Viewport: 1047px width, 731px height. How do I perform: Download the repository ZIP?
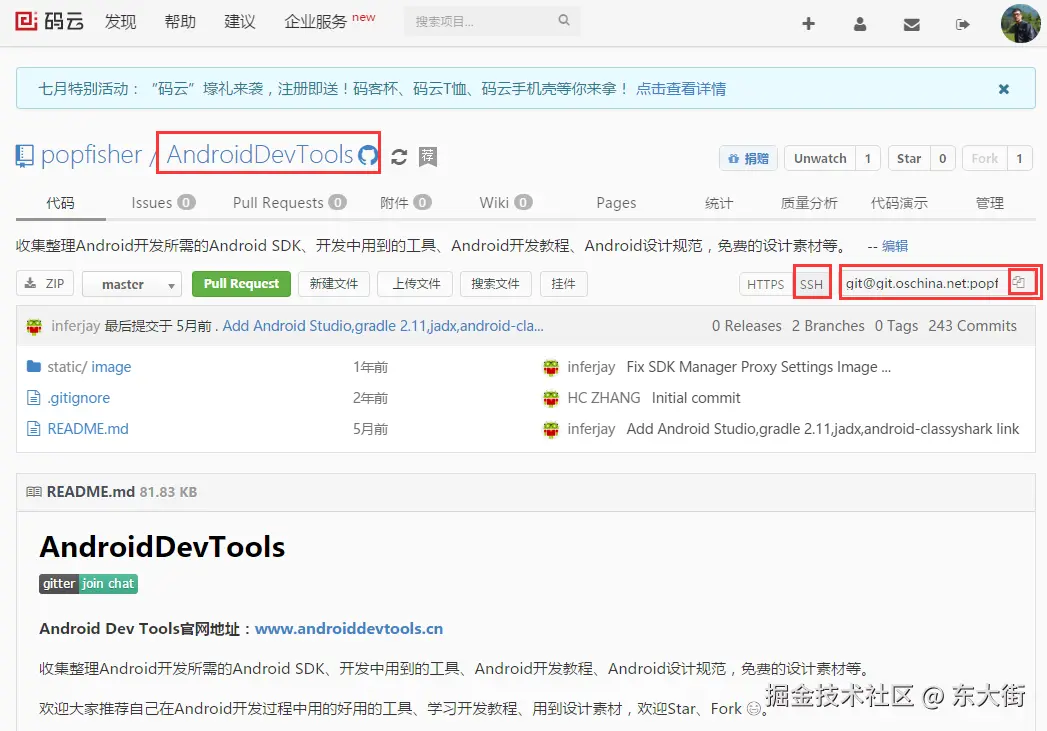pos(45,284)
